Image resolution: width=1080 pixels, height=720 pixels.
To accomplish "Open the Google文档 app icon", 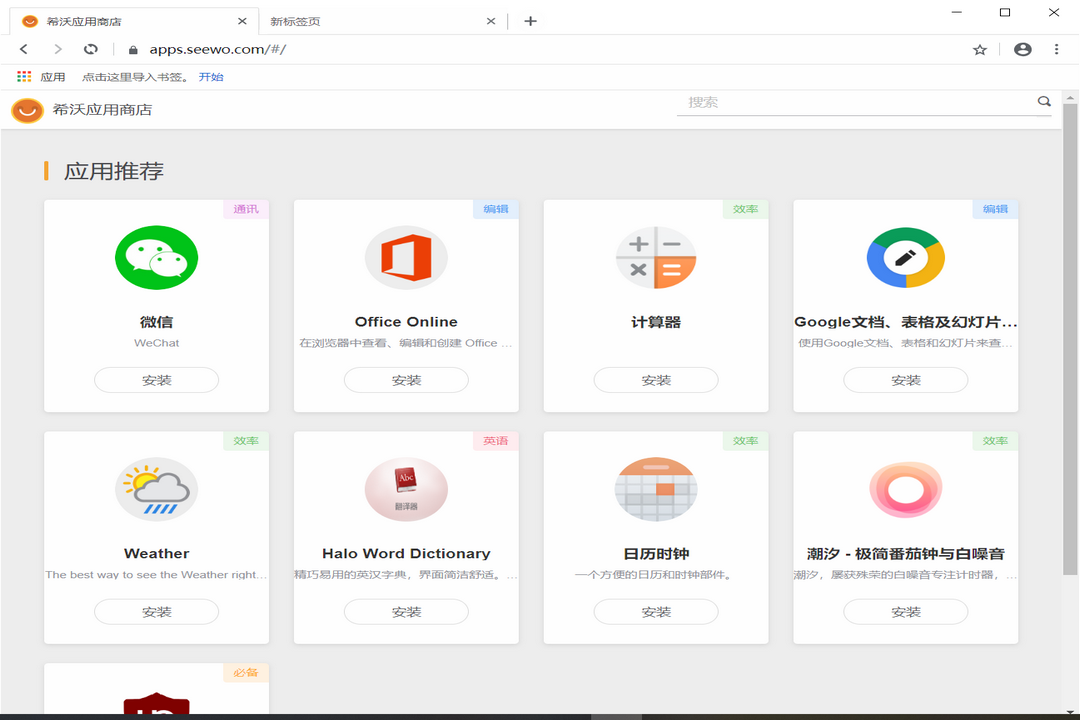I will click(905, 257).
